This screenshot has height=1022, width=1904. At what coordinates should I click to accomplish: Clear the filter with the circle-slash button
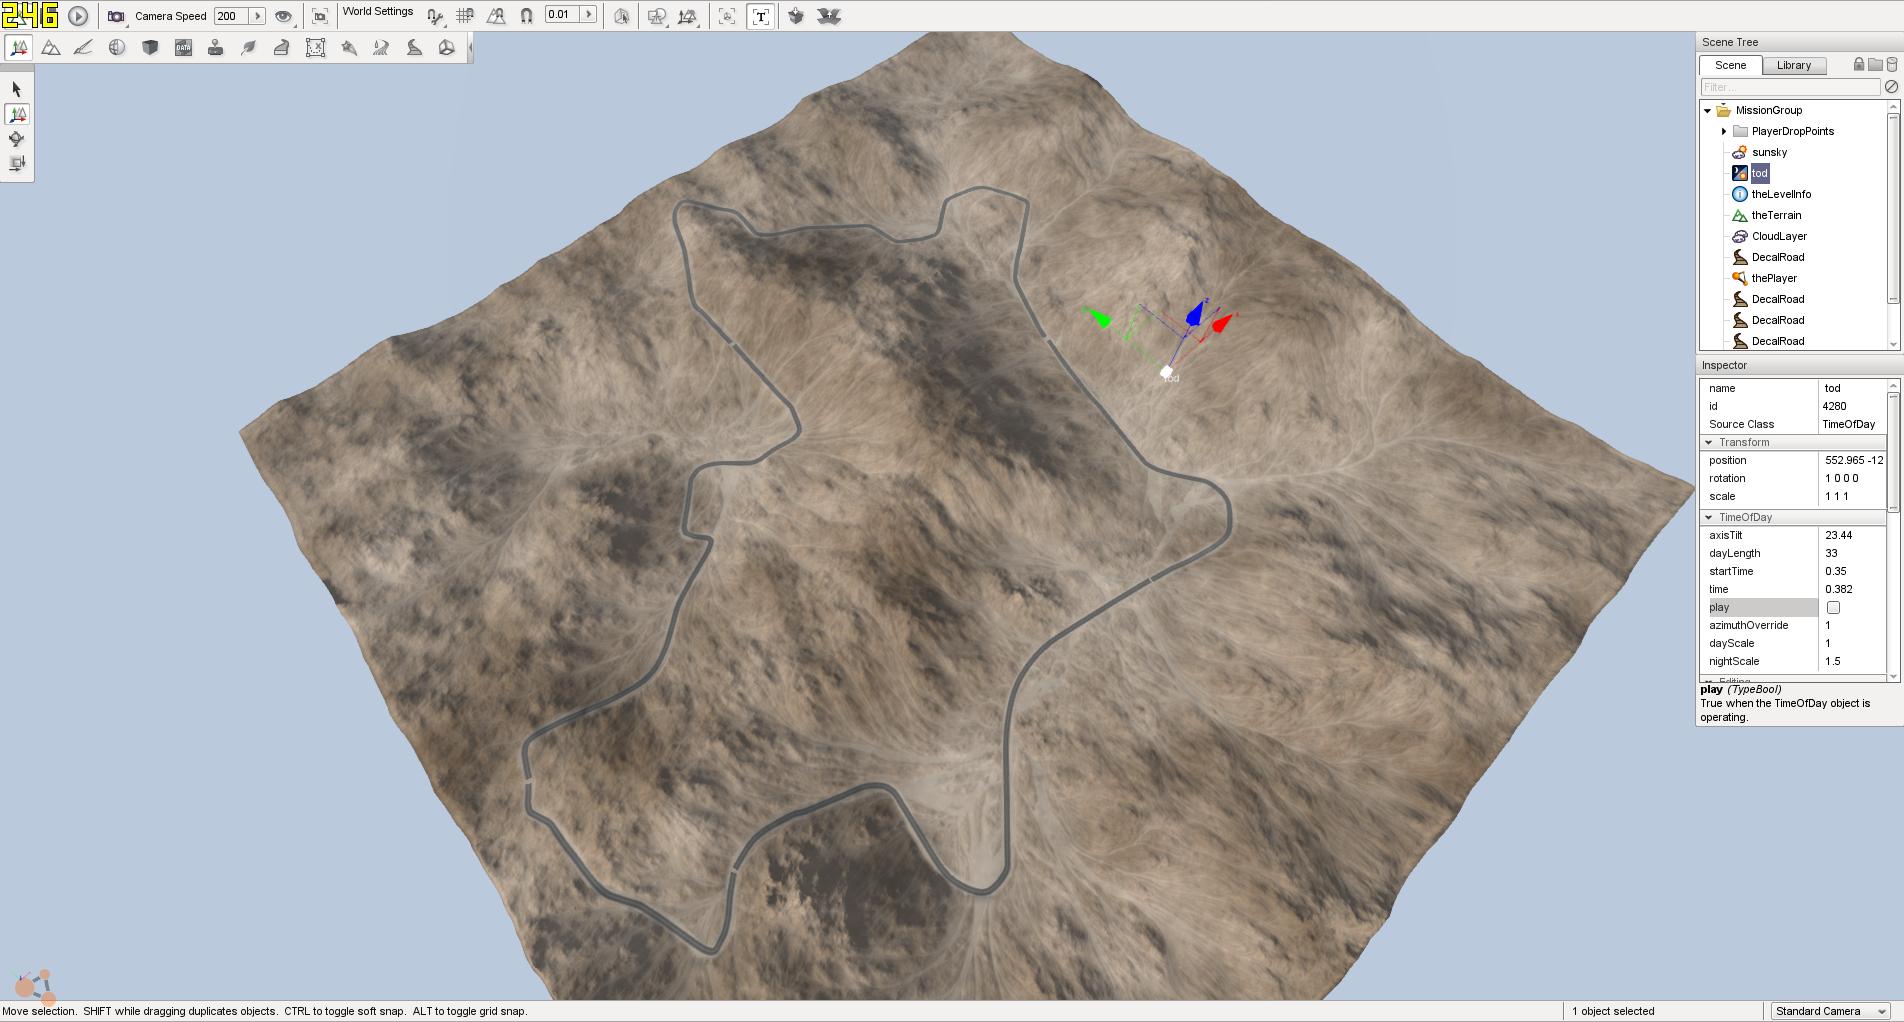point(1891,87)
